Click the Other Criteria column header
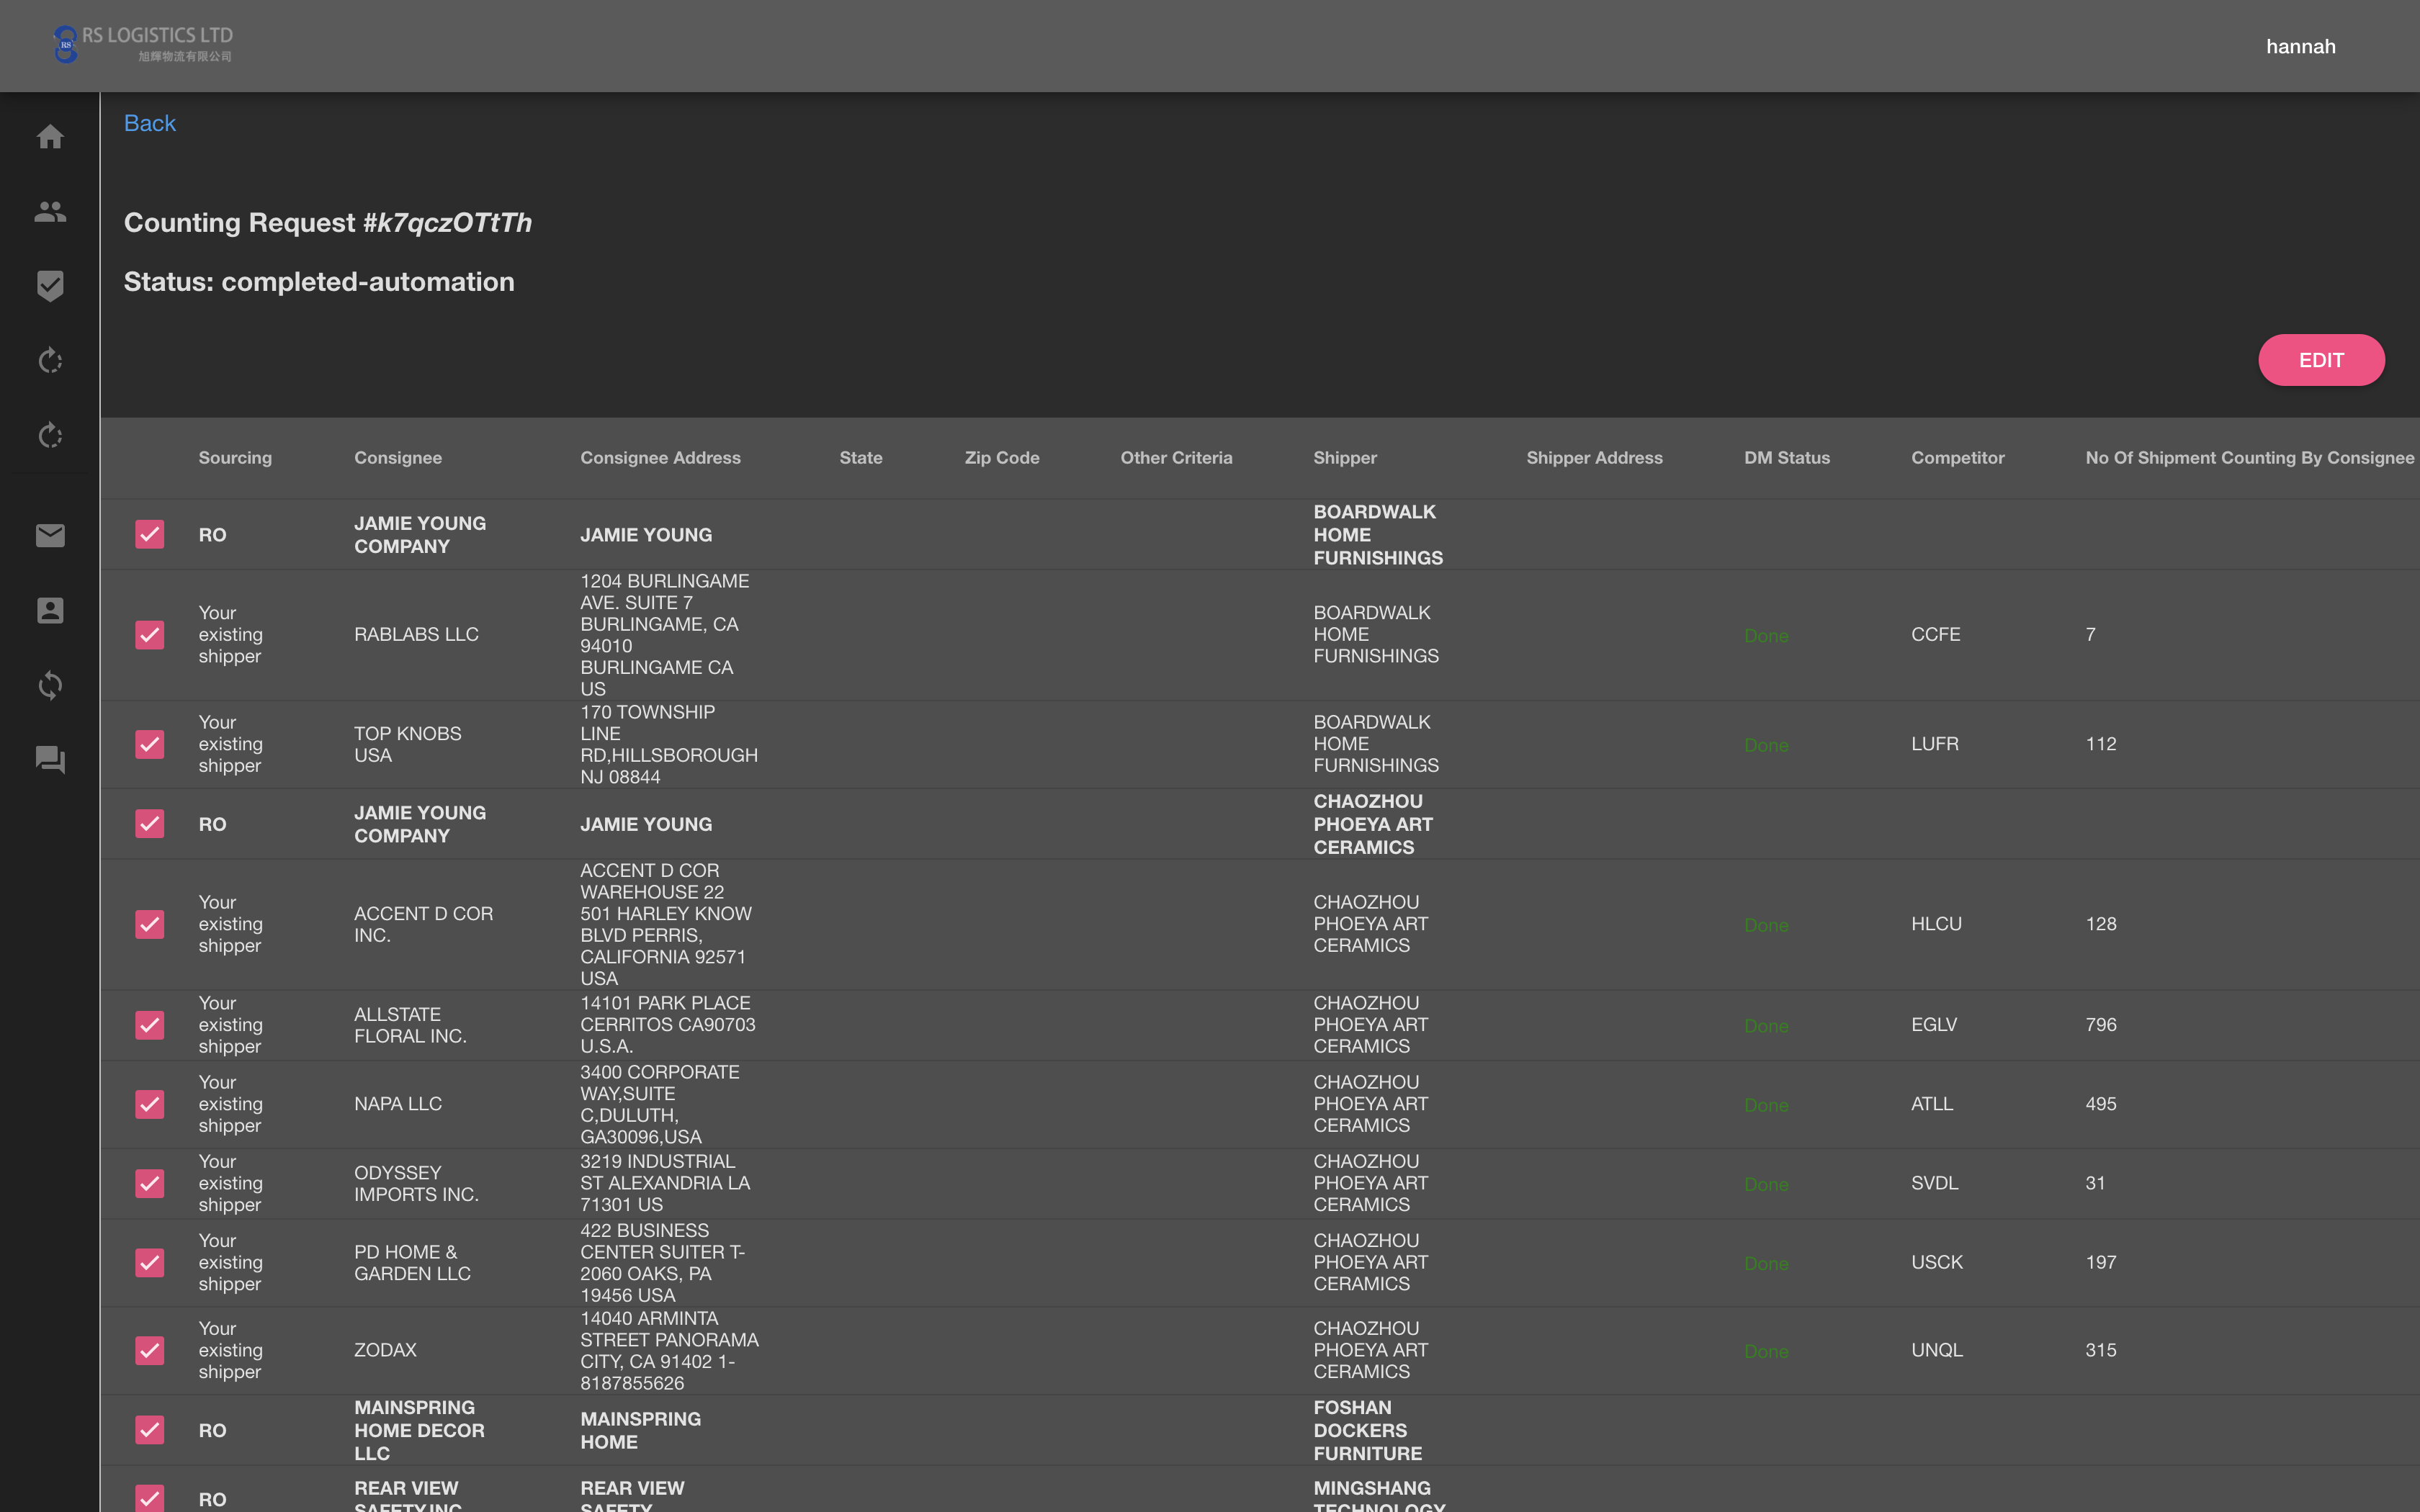2420x1512 pixels. tap(1176, 458)
